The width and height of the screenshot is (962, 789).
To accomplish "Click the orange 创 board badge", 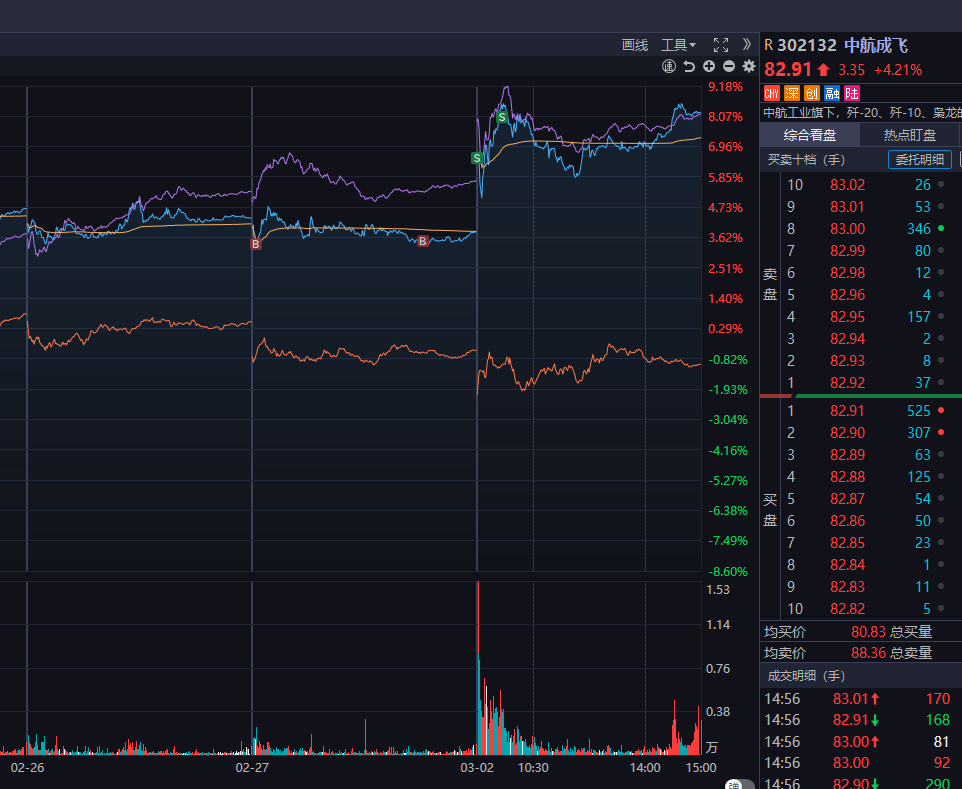I will pos(812,93).
